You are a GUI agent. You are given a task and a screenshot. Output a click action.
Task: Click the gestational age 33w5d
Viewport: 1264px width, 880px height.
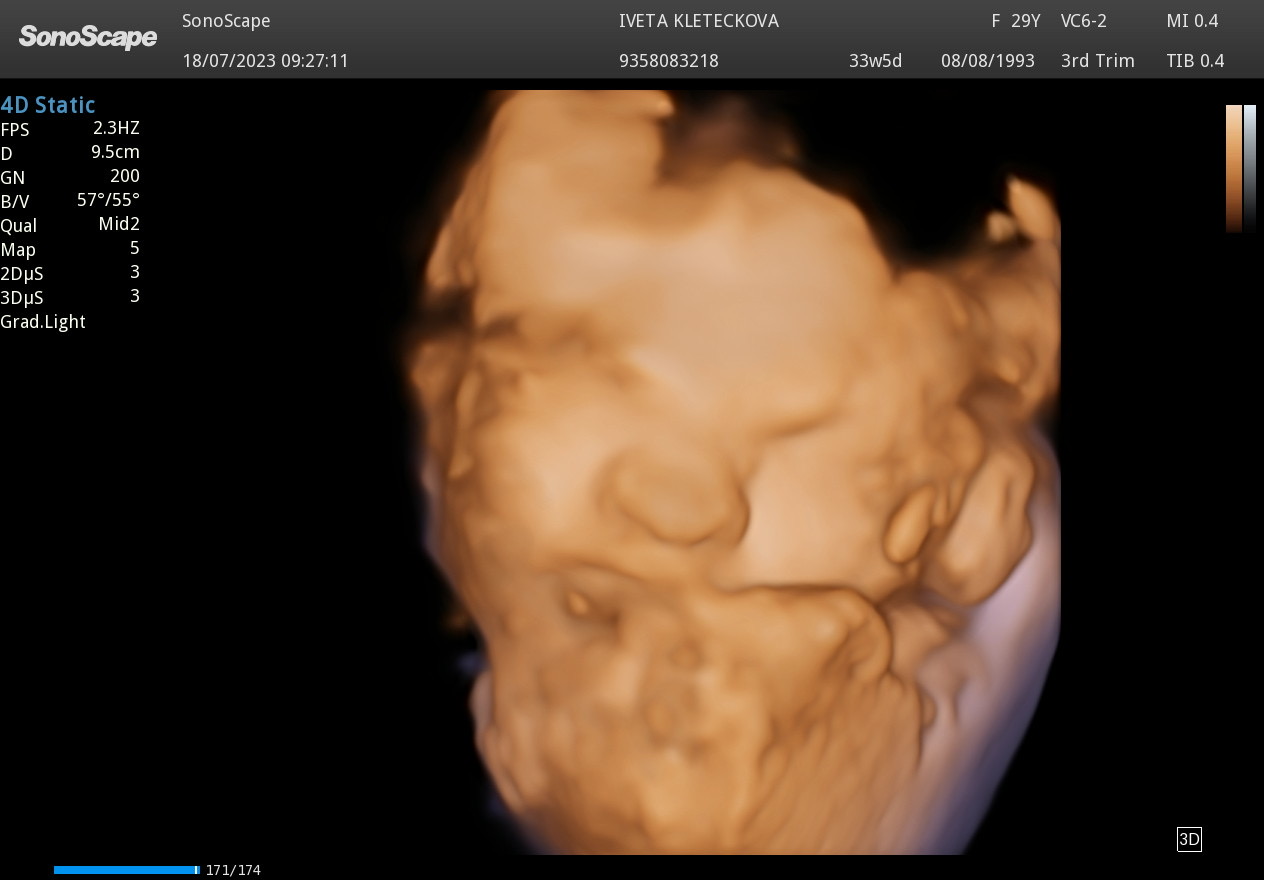[x=875, y=61]
